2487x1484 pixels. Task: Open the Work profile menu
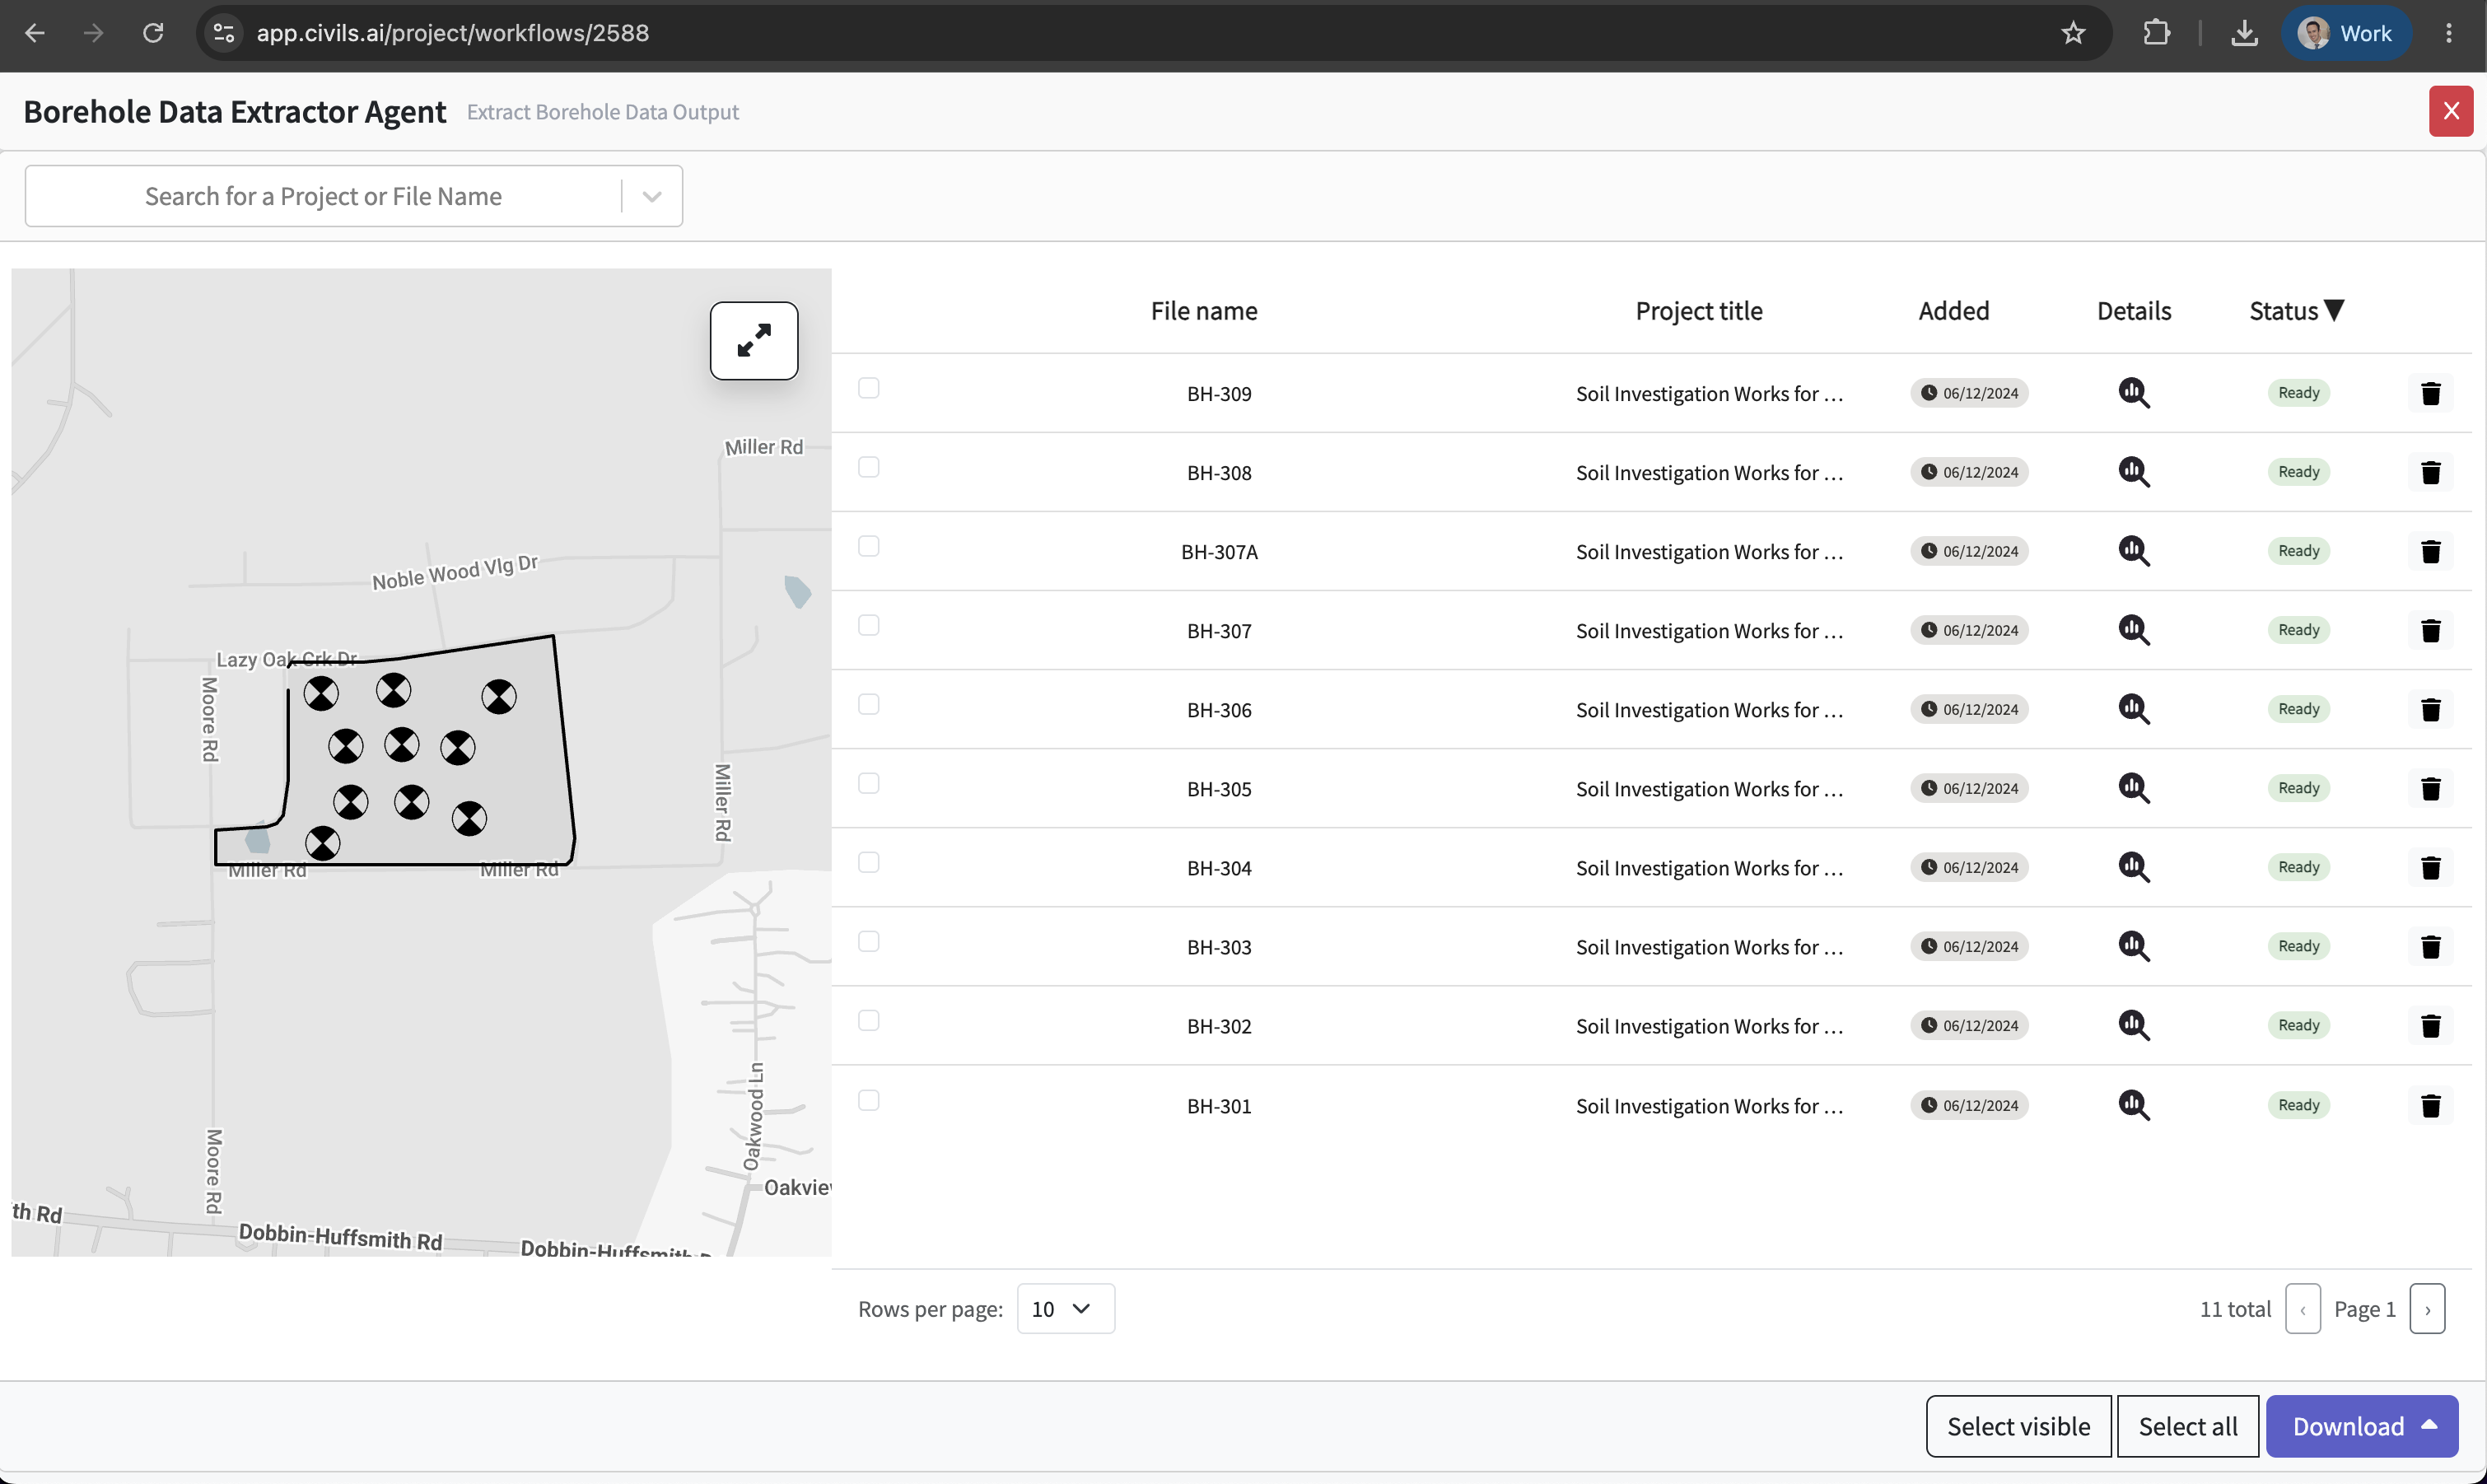tap(2345, 33)
